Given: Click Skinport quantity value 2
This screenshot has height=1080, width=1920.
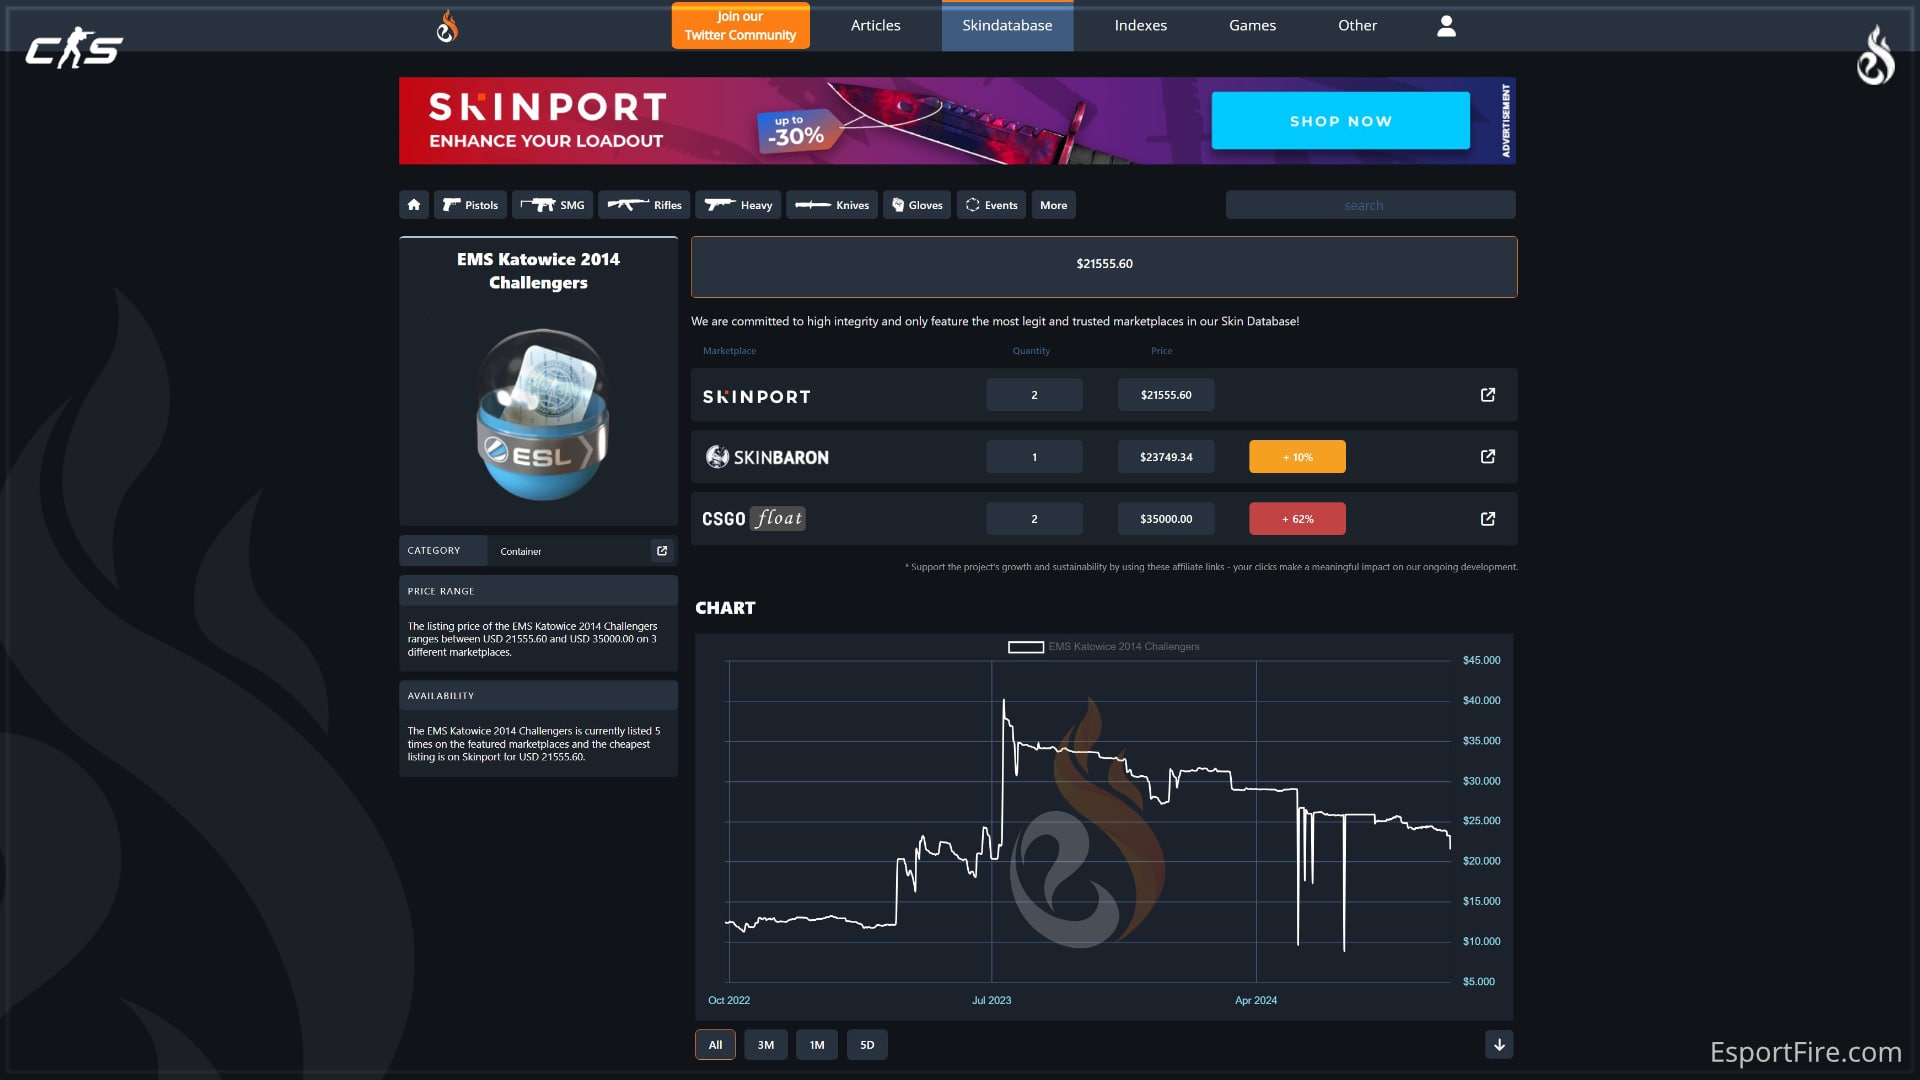Looking at the screenshot, I should (x=1034, y=395).
